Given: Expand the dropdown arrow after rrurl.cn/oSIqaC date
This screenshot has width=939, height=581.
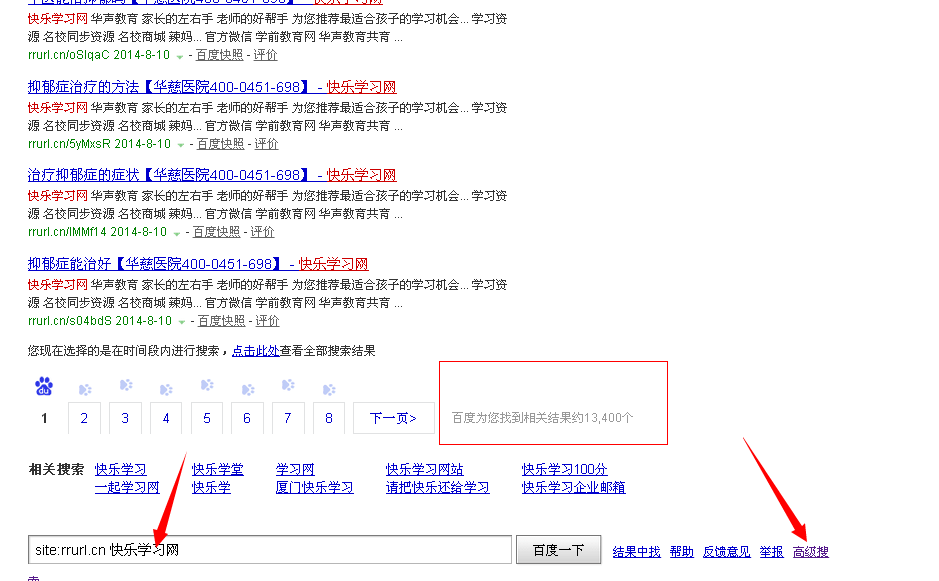Looking at the screenshot, I should coord(178,54).
